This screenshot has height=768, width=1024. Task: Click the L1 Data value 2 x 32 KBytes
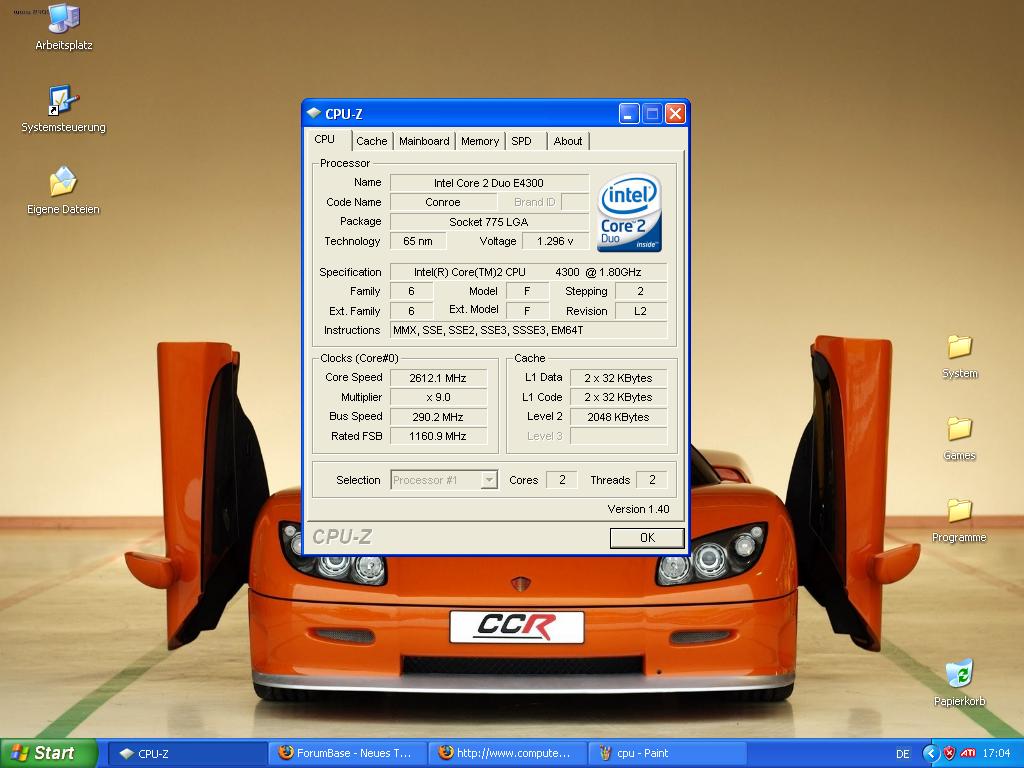618,378
